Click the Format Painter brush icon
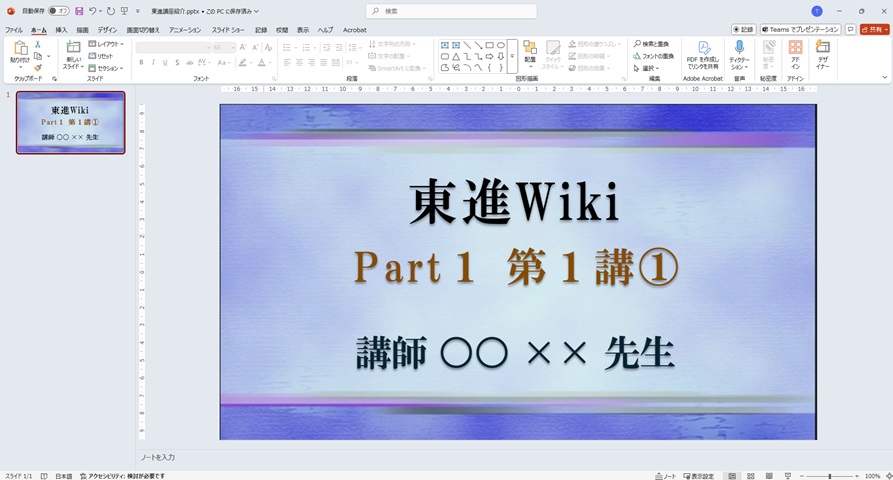This screenshot has height=480, width=893. 38,68
